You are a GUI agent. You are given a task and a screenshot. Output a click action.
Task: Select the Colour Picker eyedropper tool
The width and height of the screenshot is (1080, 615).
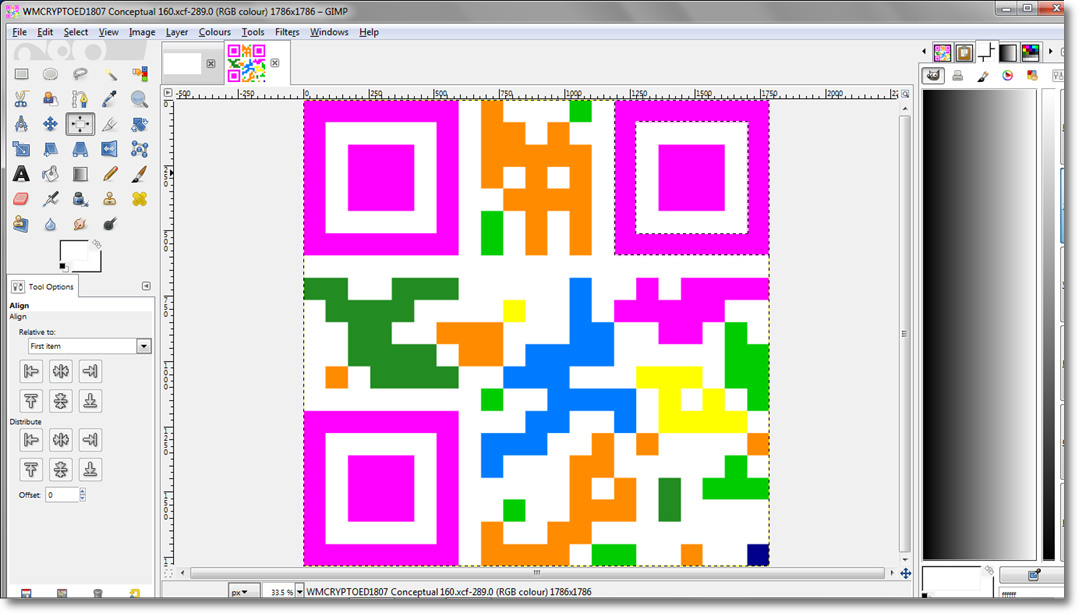(110, 99)
